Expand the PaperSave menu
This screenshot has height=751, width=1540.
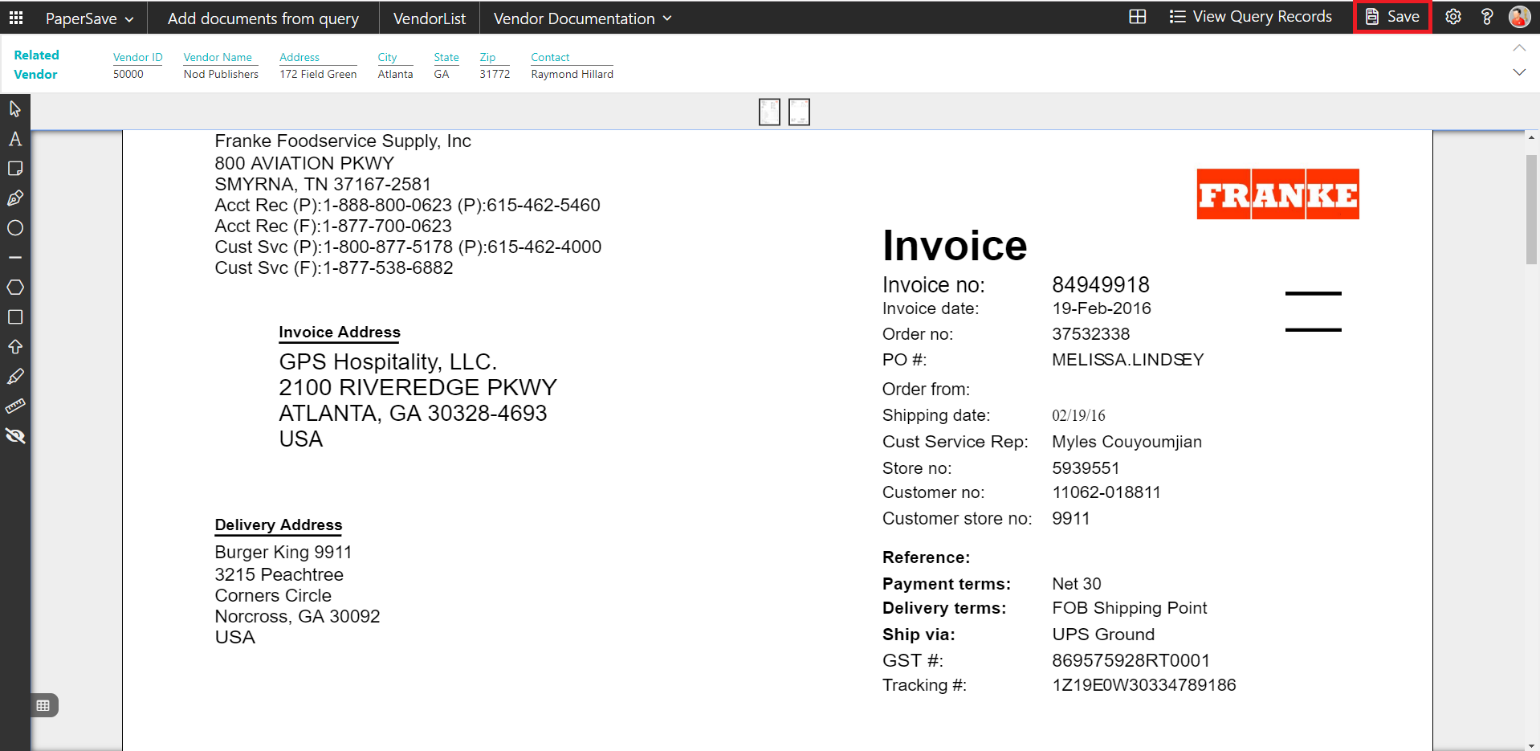coord(89,18)
